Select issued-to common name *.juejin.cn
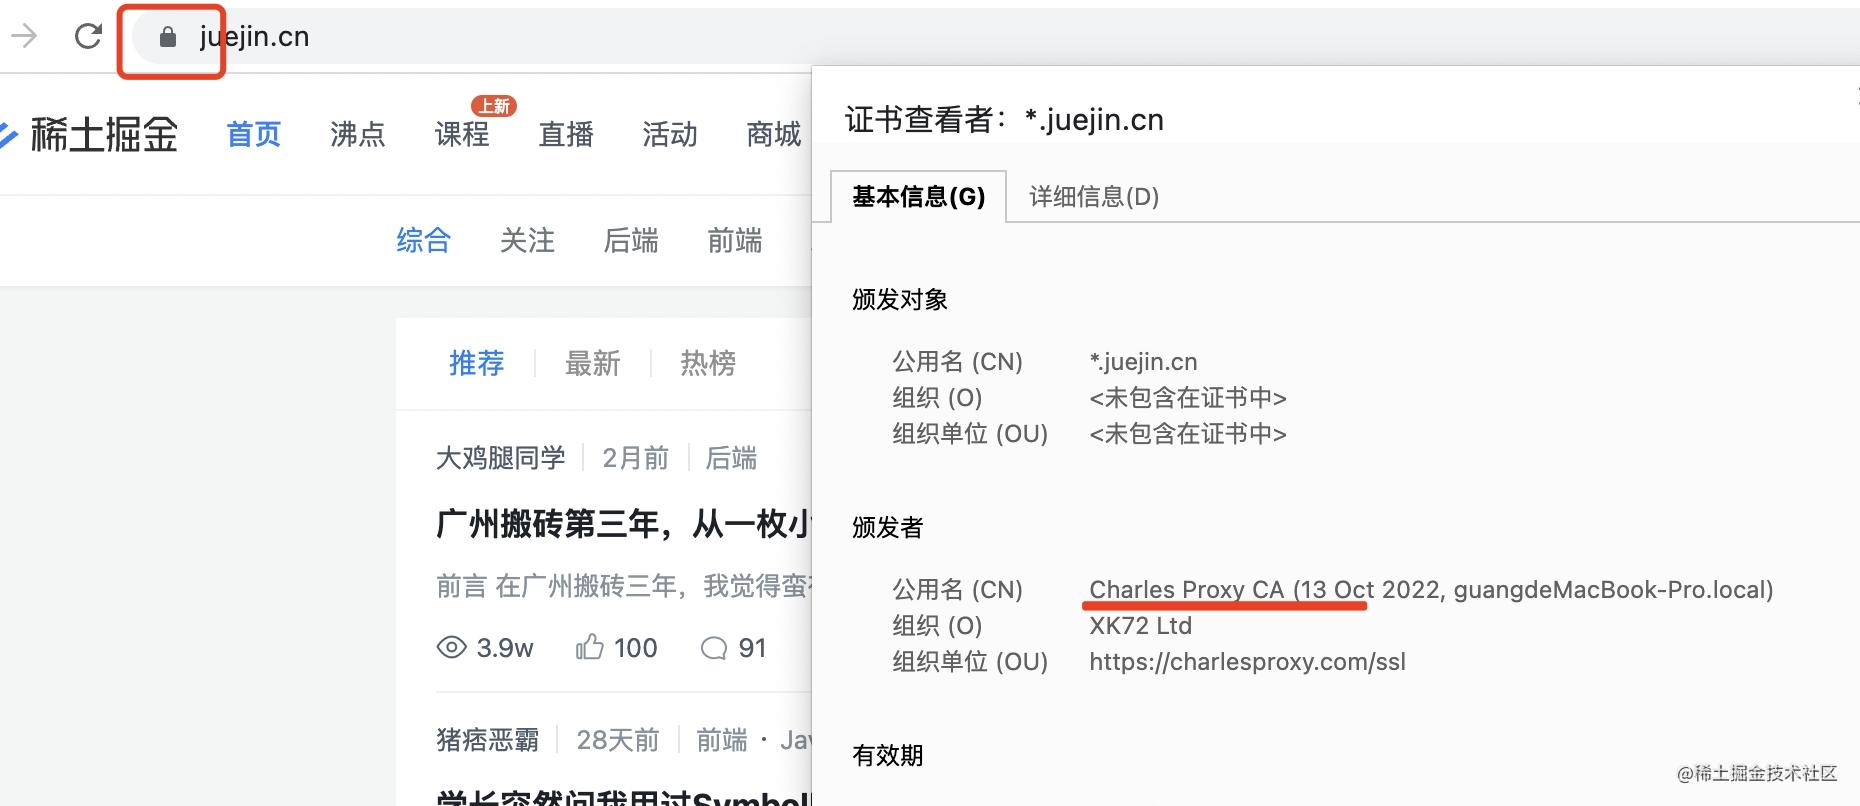 (x=1143, y=362)
